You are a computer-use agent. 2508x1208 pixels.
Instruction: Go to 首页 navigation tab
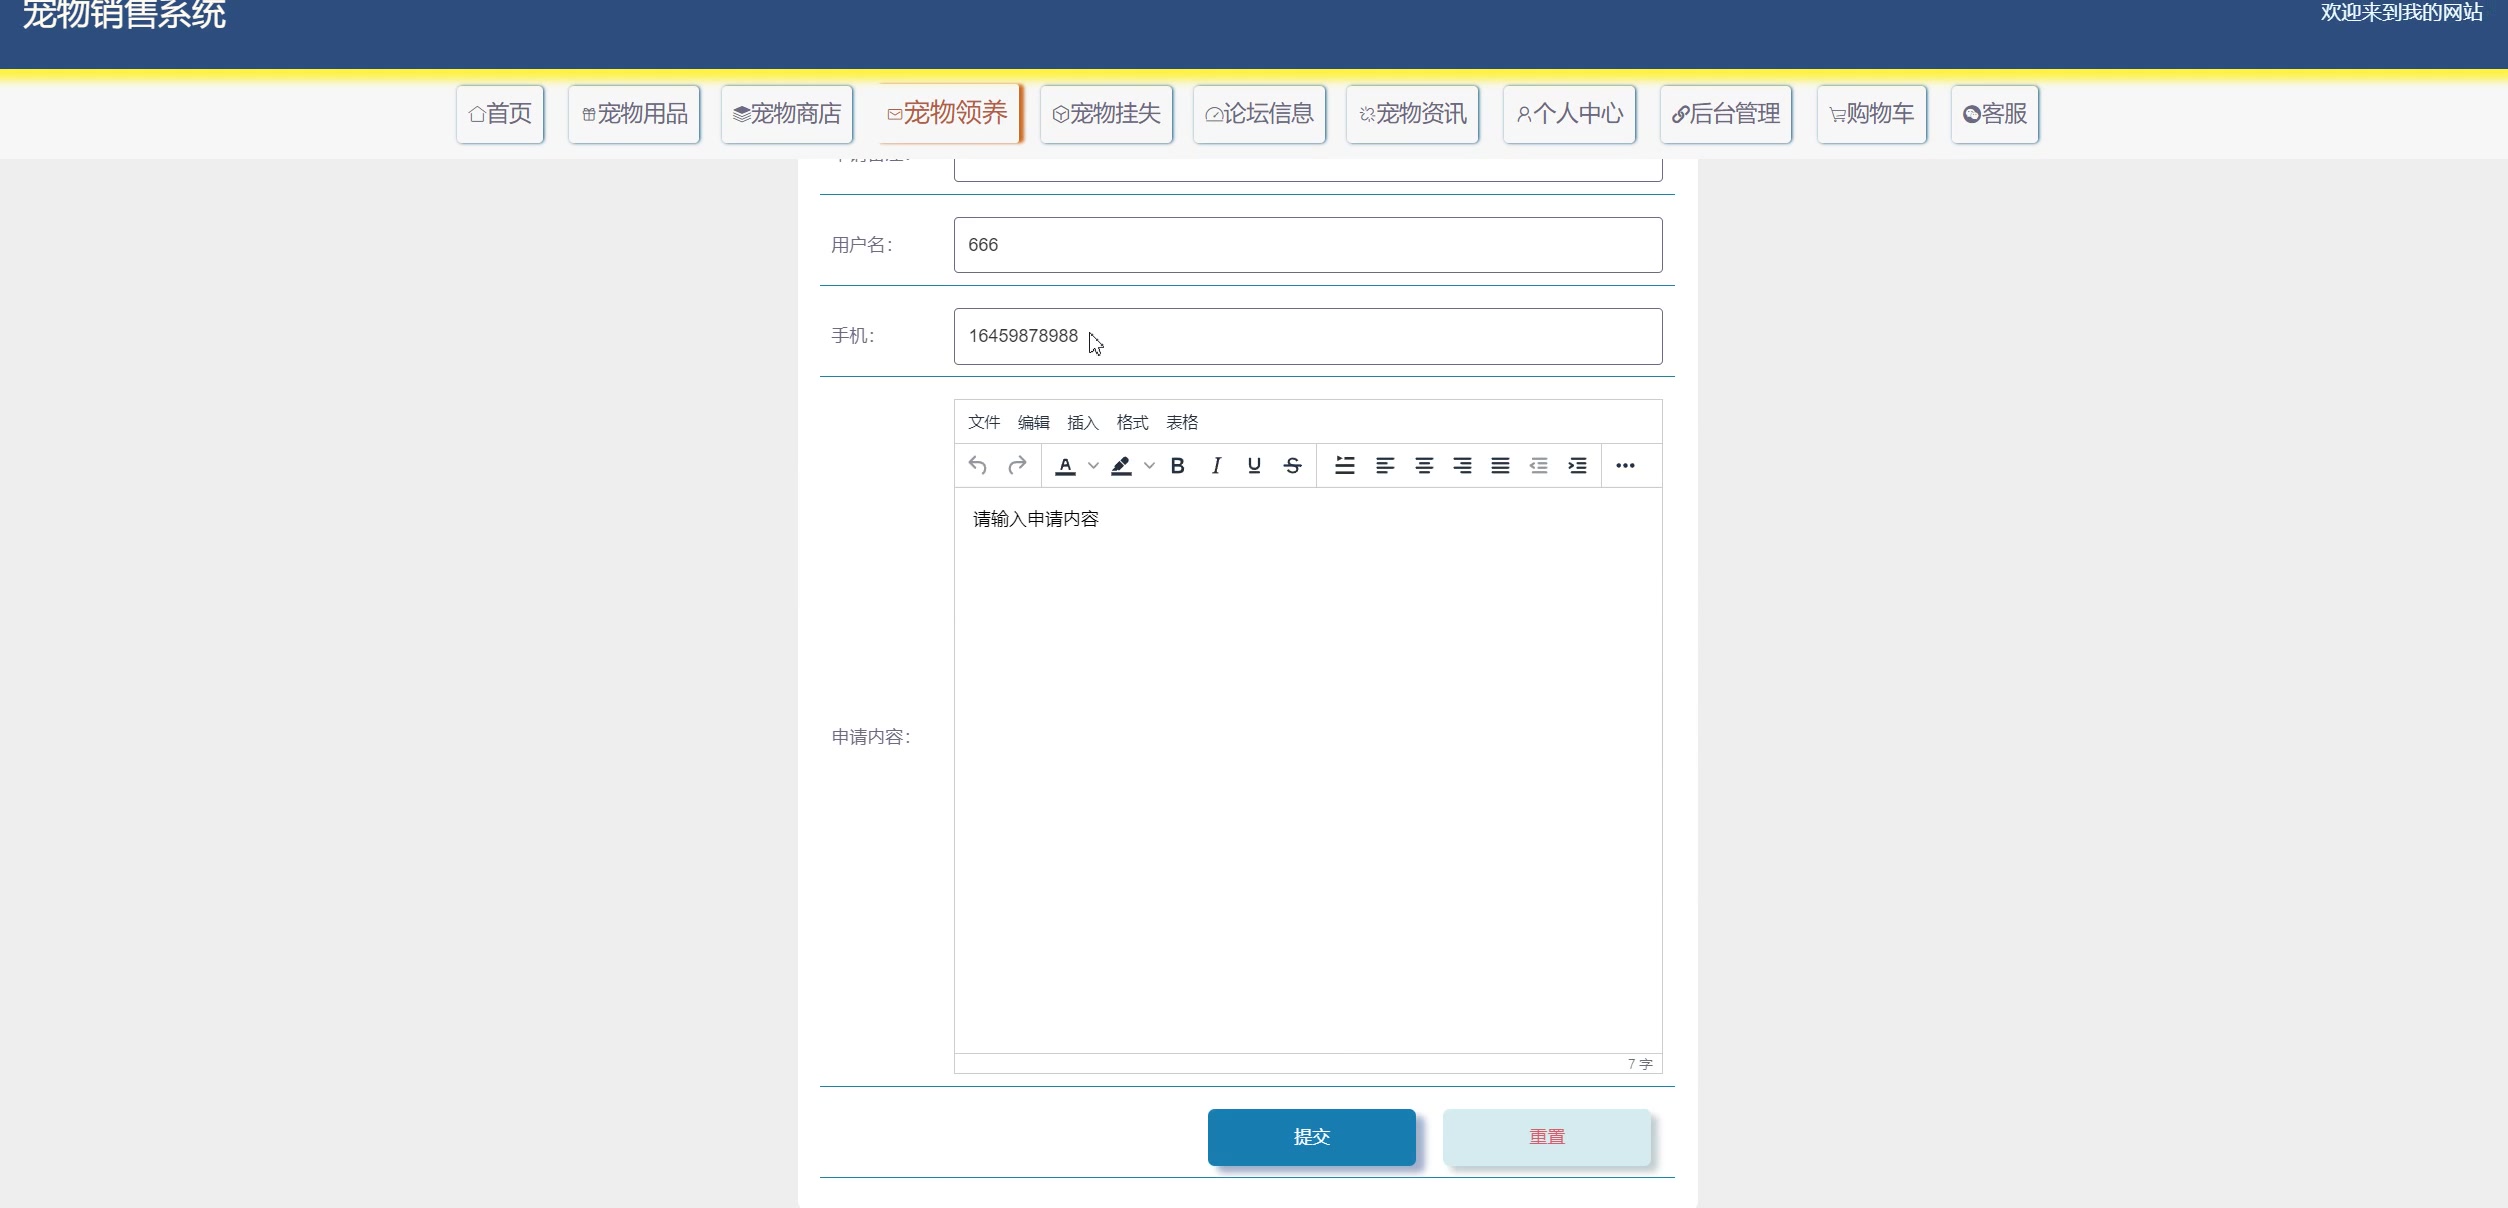coord(500,114)
